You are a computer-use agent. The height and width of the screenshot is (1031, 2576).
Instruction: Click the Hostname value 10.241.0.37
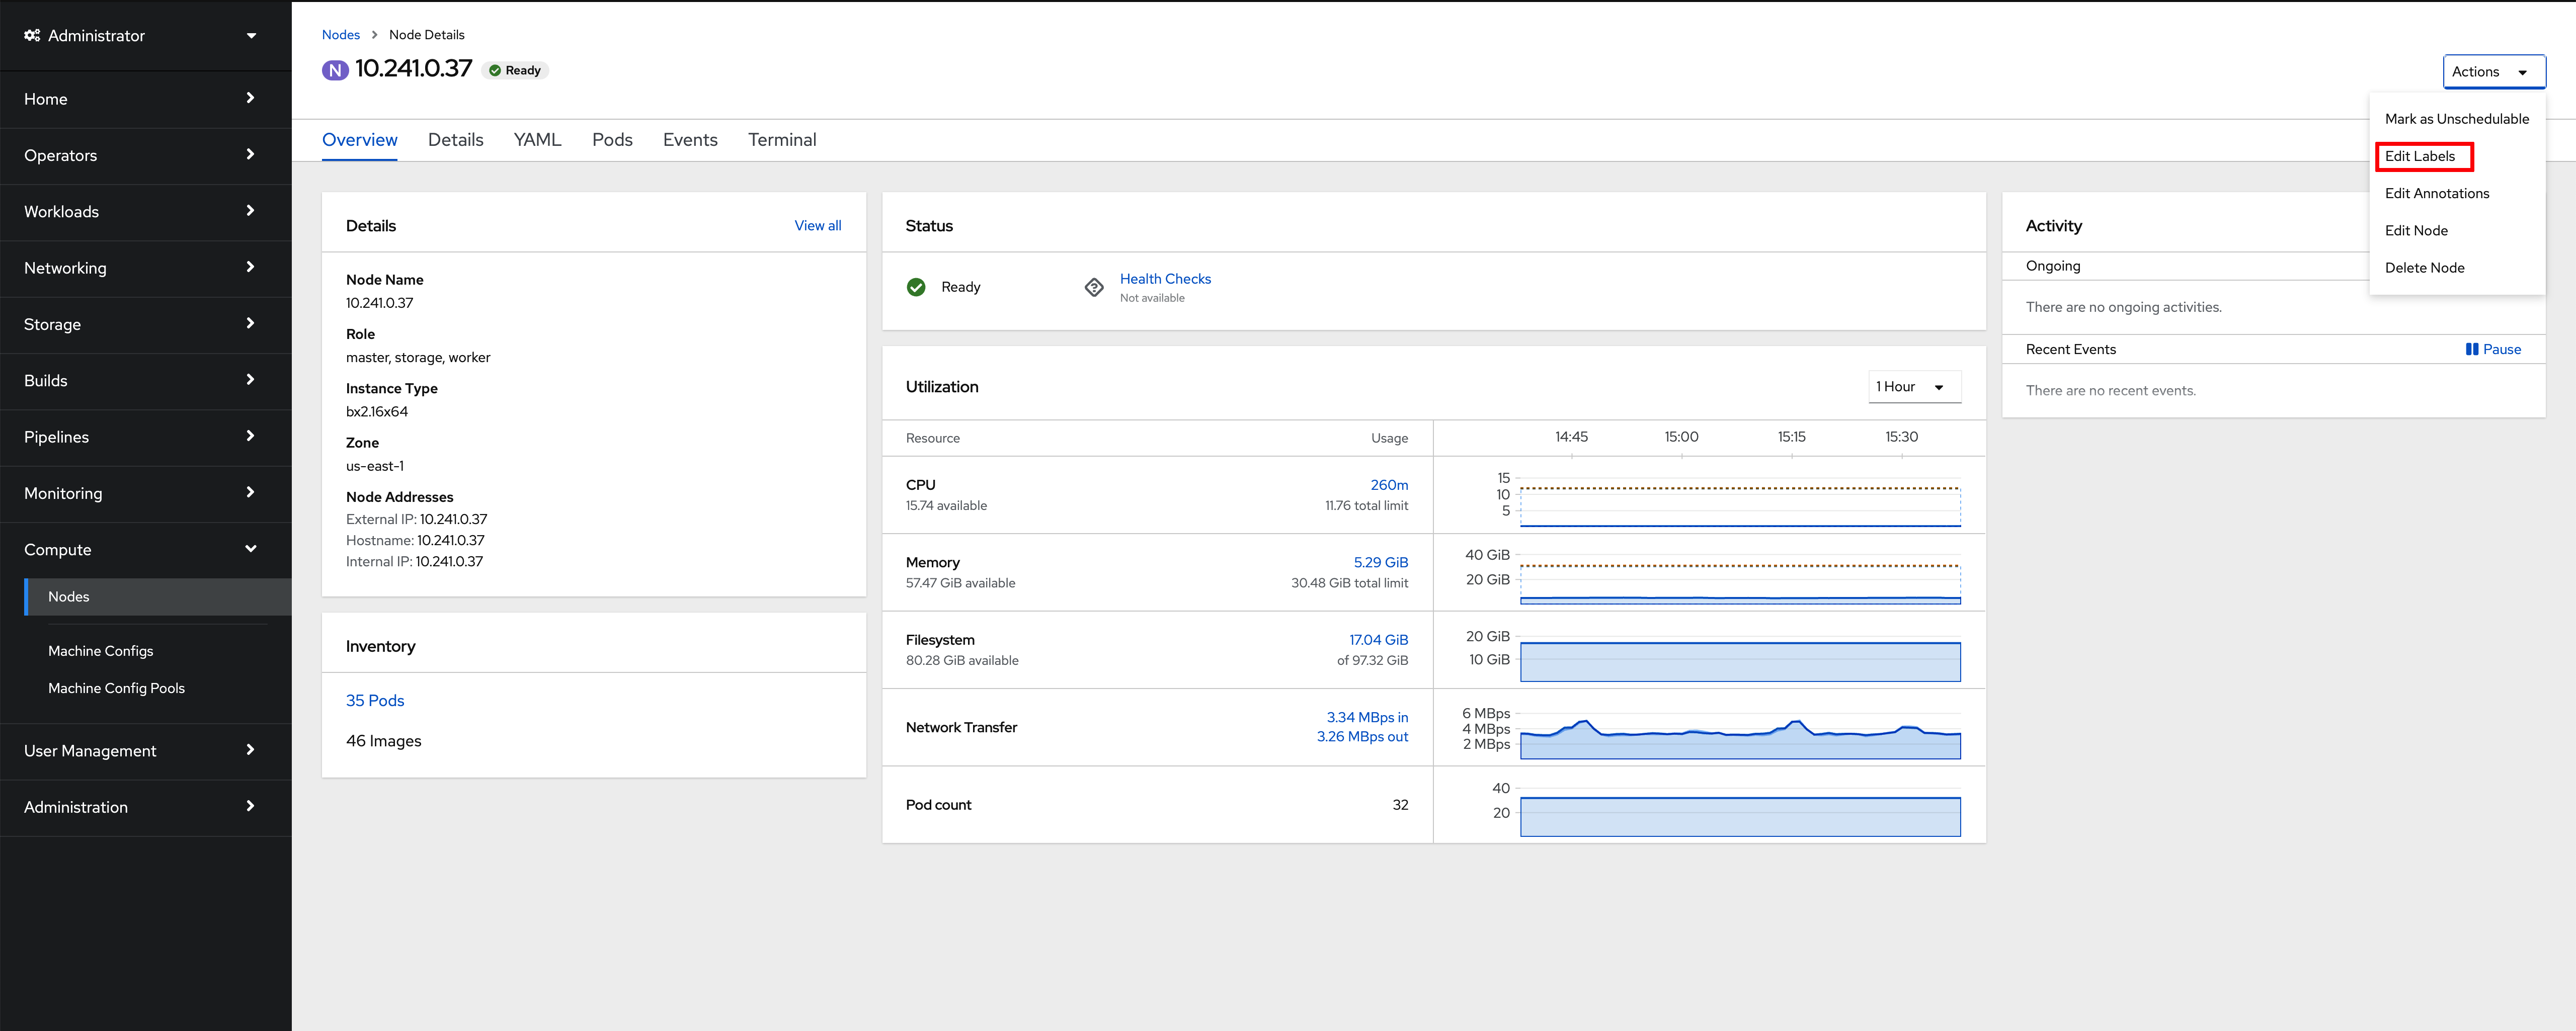coord(450,541)
